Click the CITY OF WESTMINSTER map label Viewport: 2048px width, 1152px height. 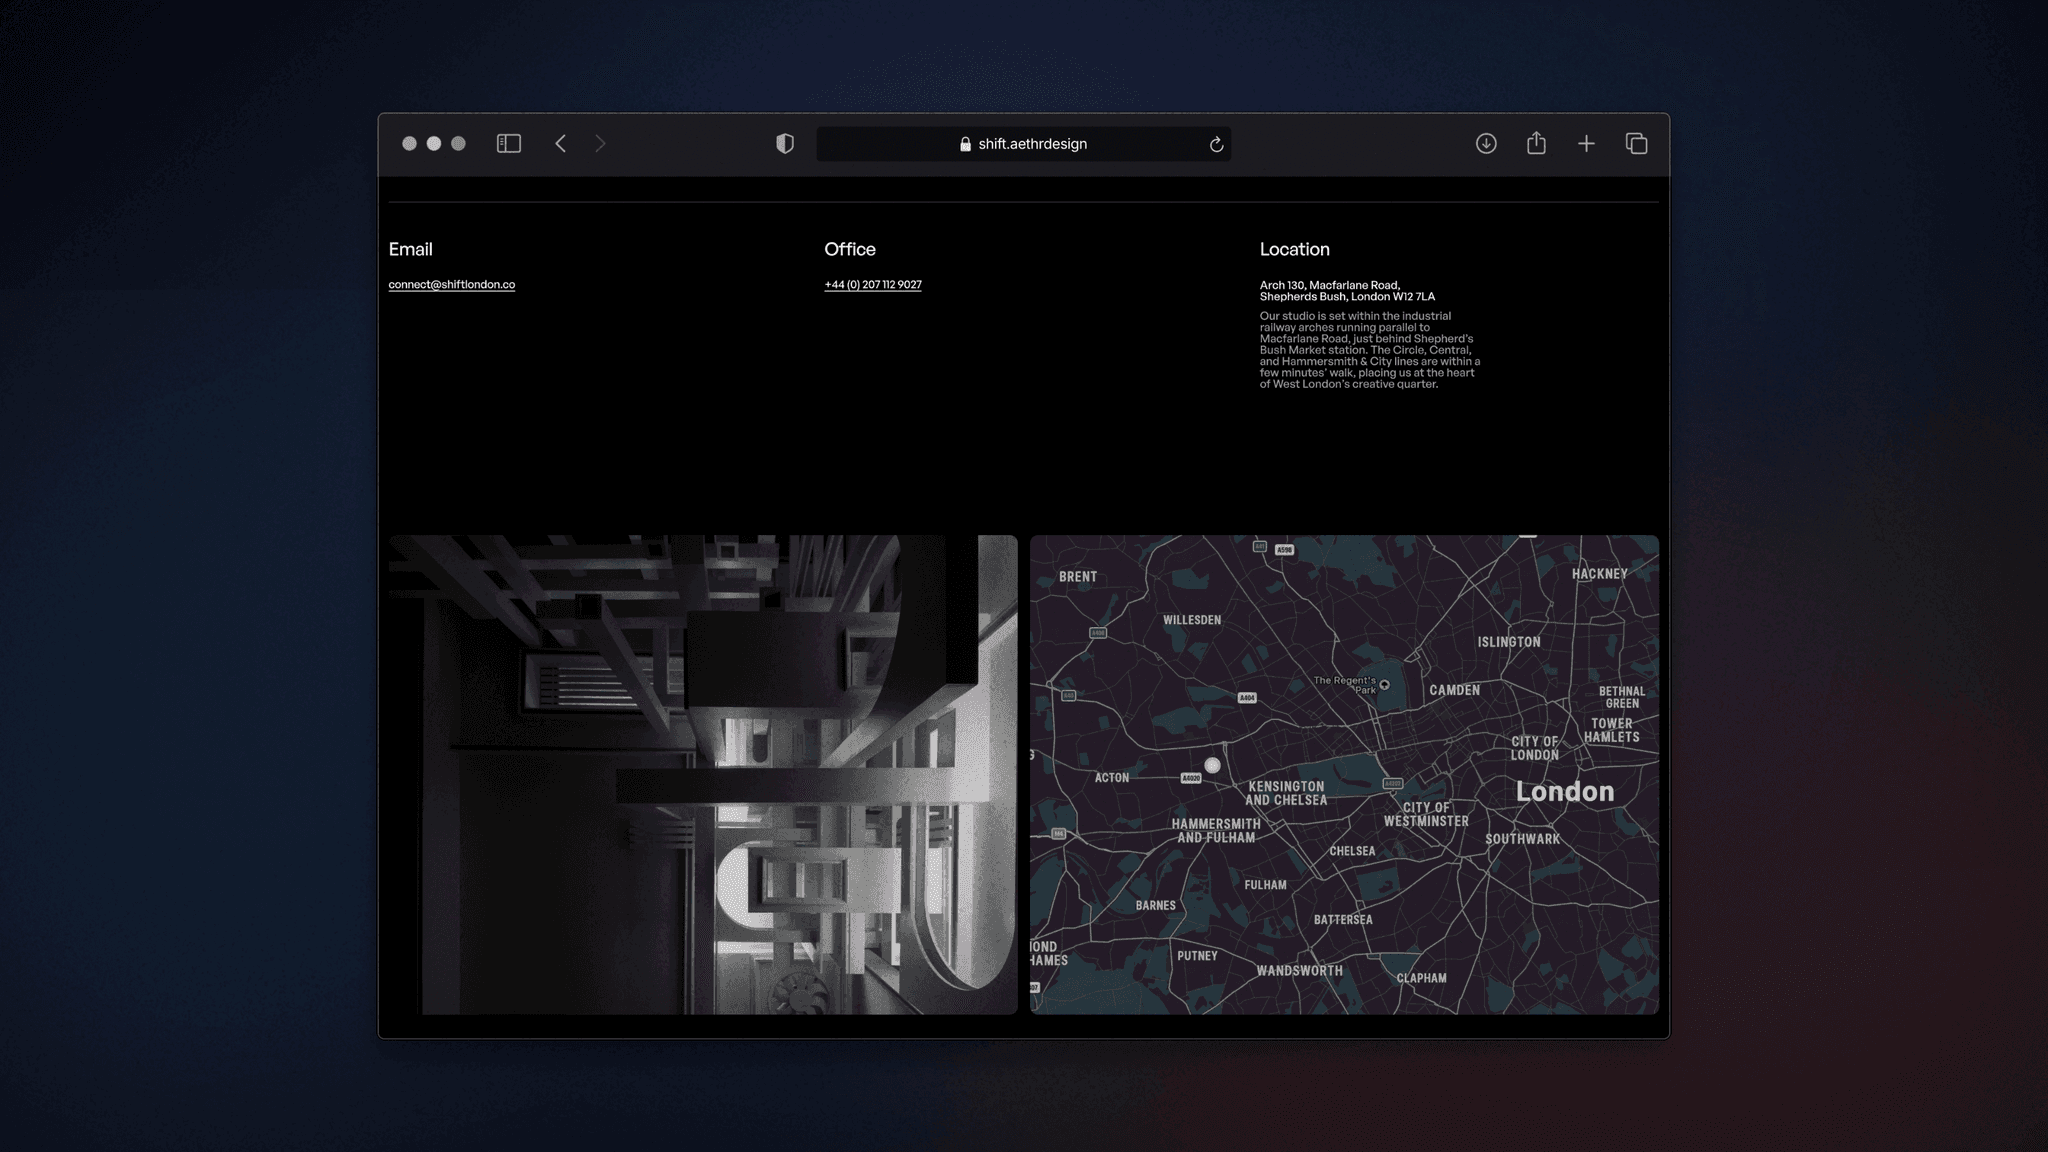pos(1426,815)
